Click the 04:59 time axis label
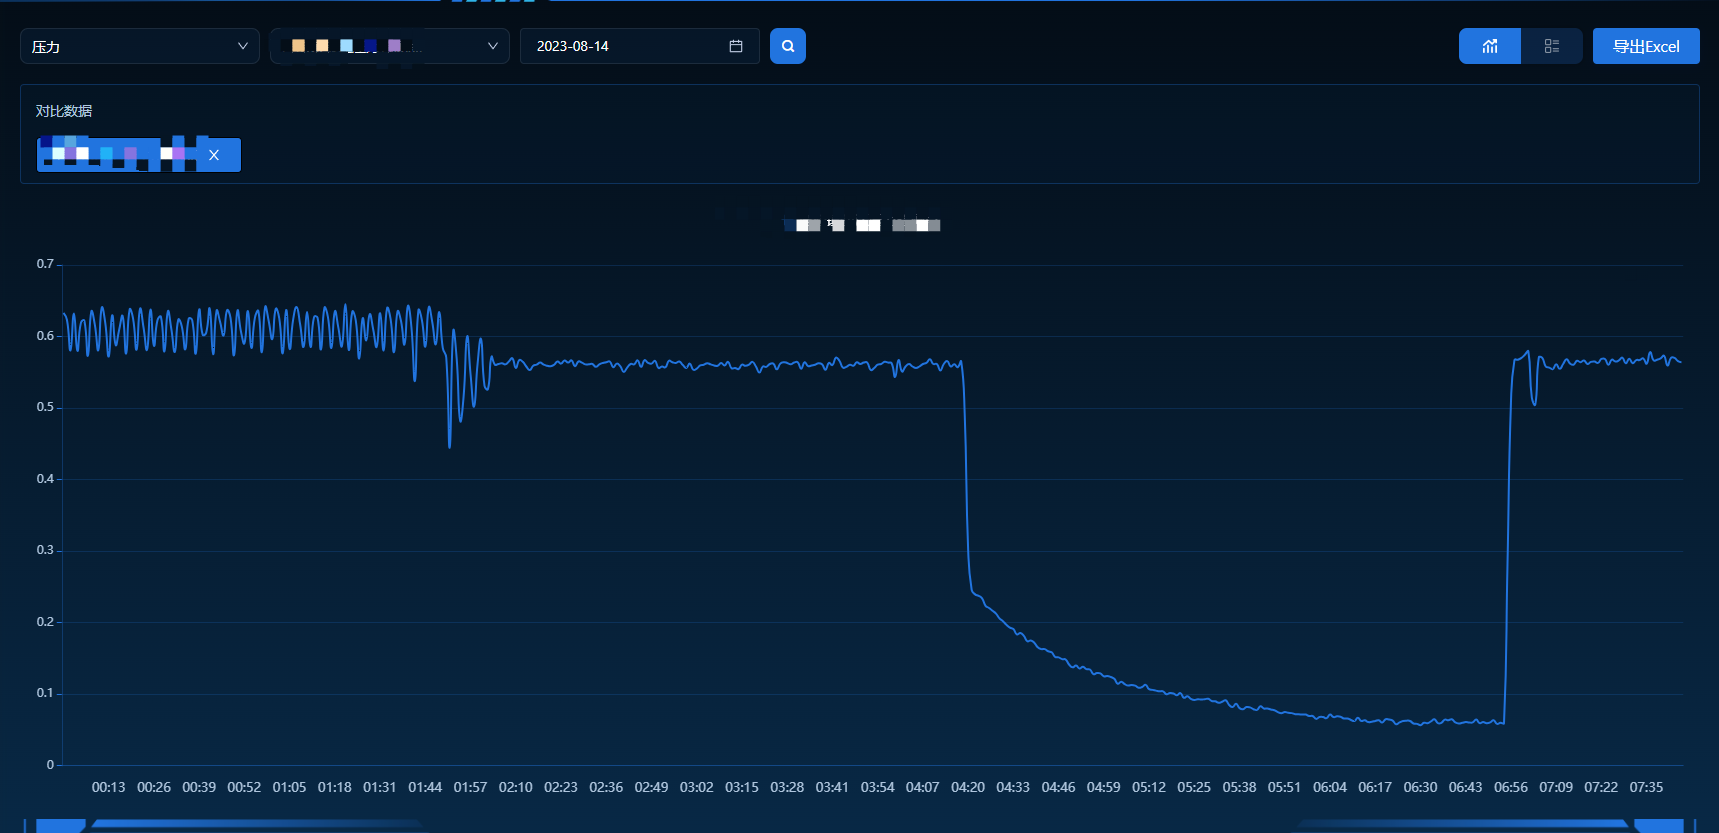 (x=1104, y=787)
